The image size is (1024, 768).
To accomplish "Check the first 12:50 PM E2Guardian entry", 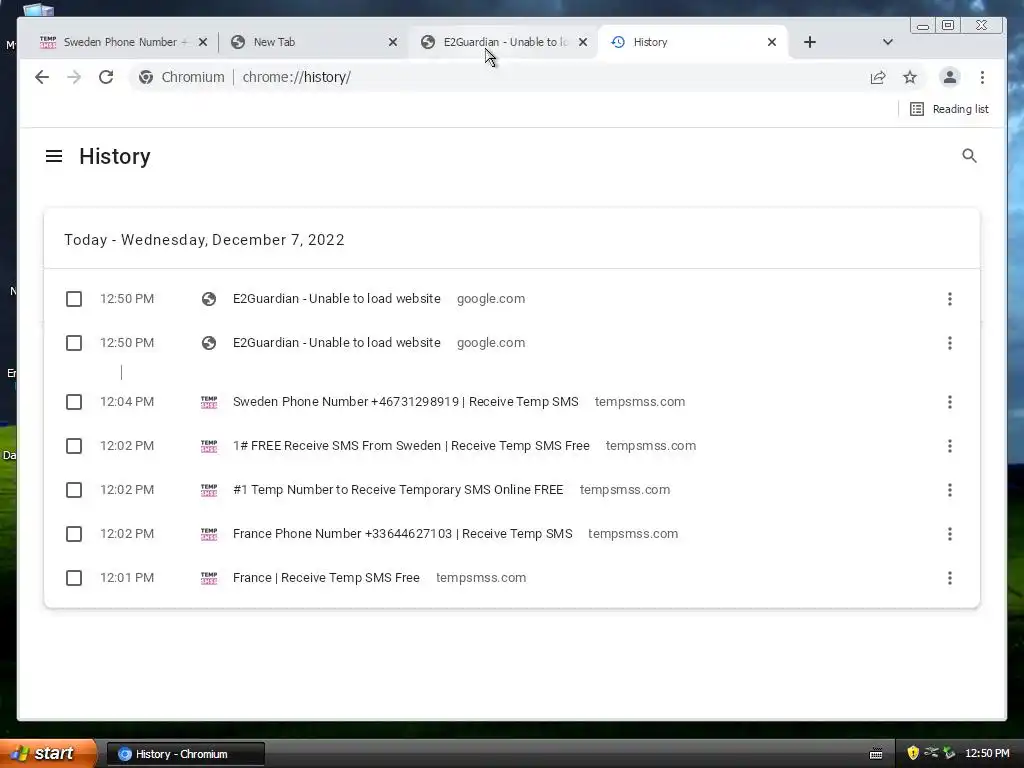I will (x=74, y=299).
